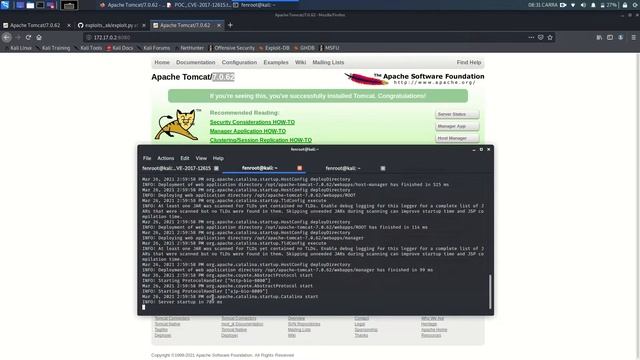Screen dimensions: 640x360
Task: Switch to exploit.py GitHub tab
Action: [108, 25]
